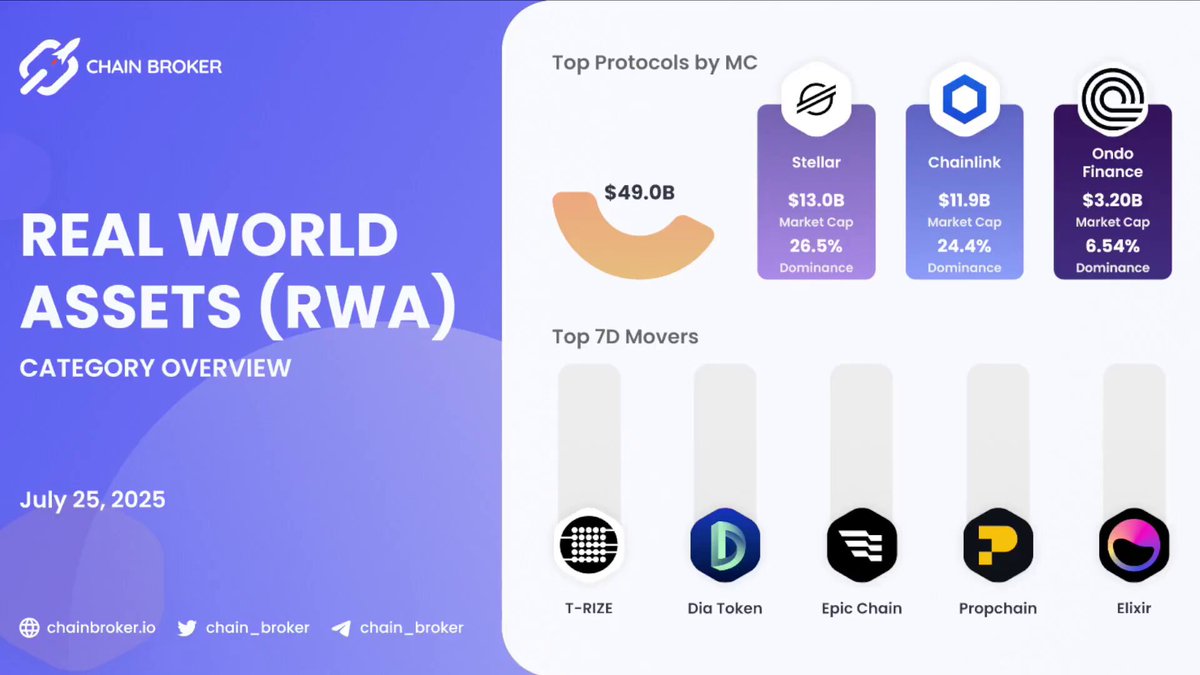Click the Ondo Finance logo
Screen dimensions: 1200x675
click(x=1112, y=100)
